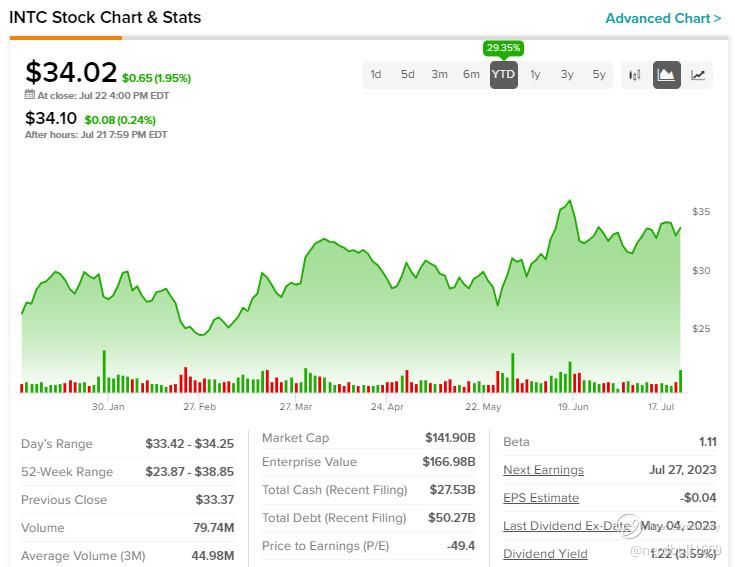Click the $25 price axis label
The width and height of the screenshot is (735, 567).
point(701,328)
